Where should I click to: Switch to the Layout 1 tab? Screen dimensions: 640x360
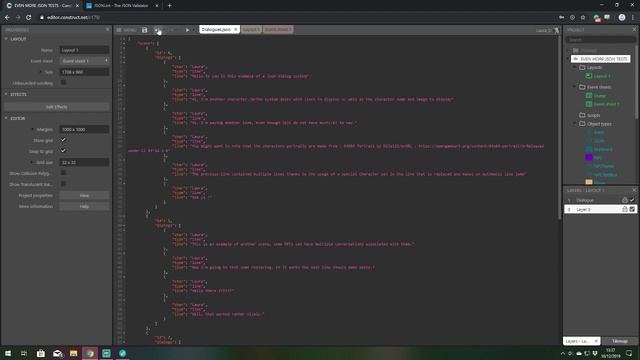tap(251, 29)
